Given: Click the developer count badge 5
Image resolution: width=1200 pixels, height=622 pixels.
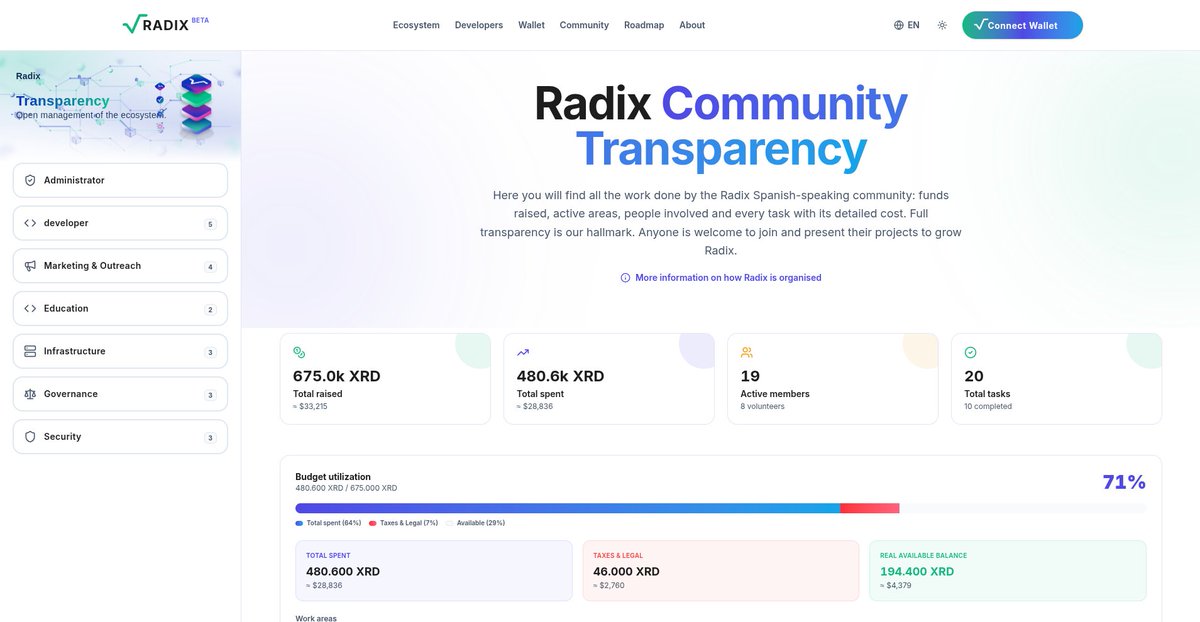Looking at the screenshot, I should (x=210, y=224).
